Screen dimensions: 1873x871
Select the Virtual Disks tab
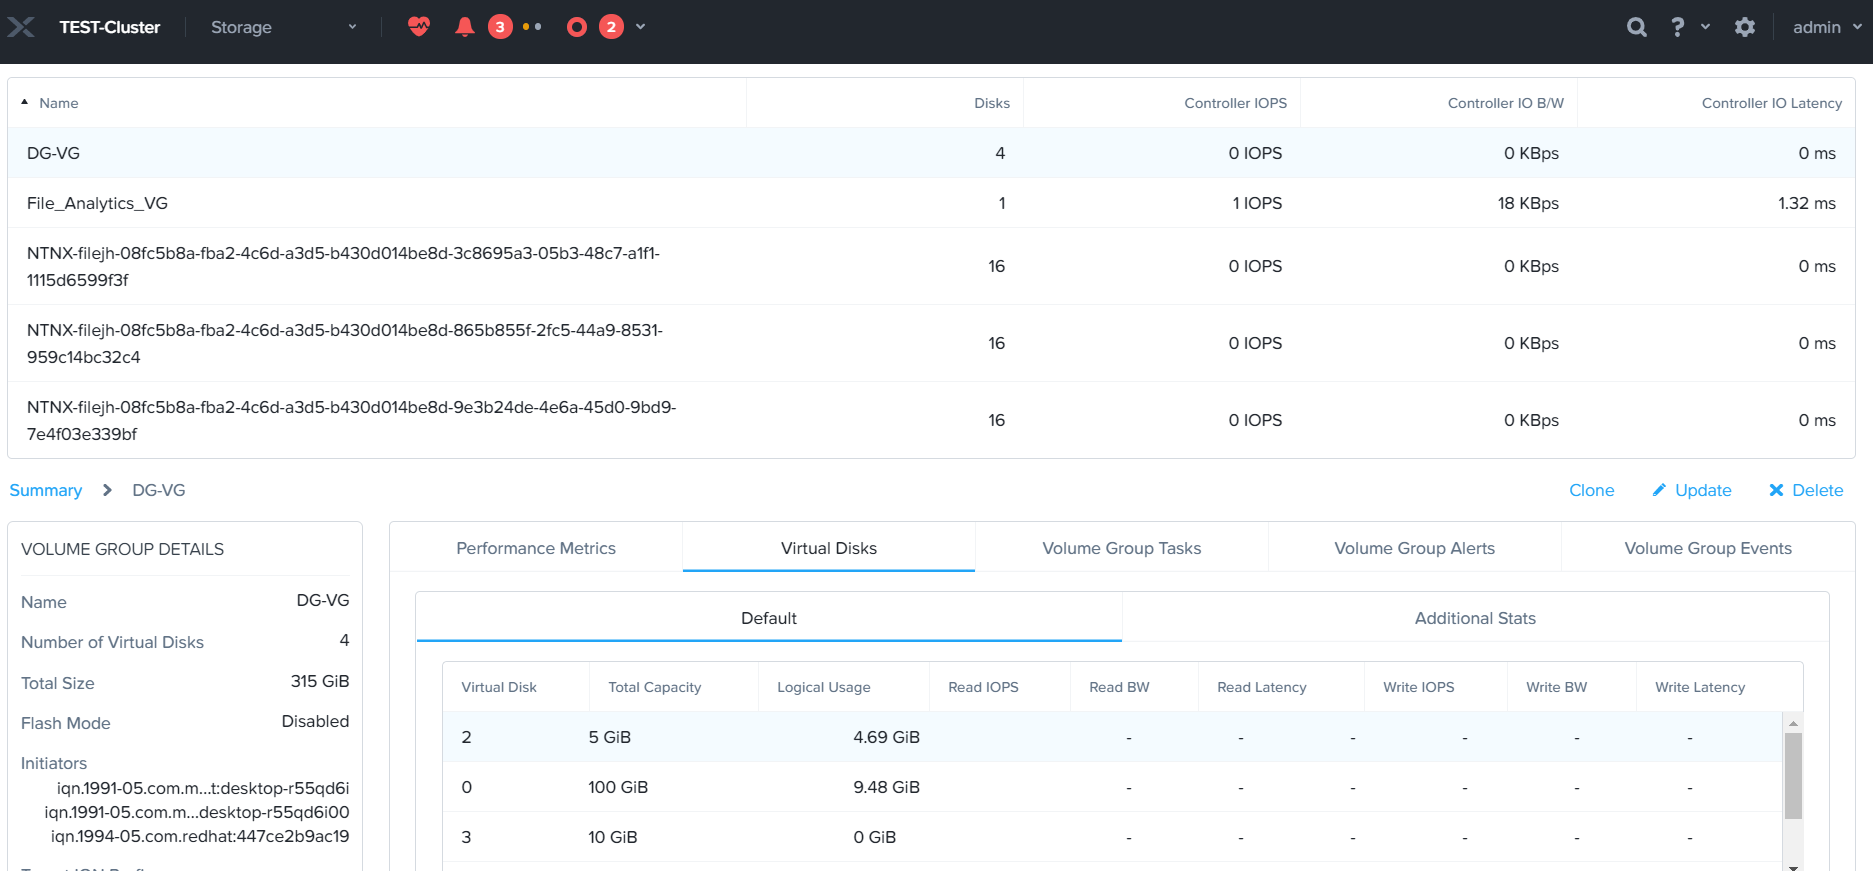click(x=829, y=548)
